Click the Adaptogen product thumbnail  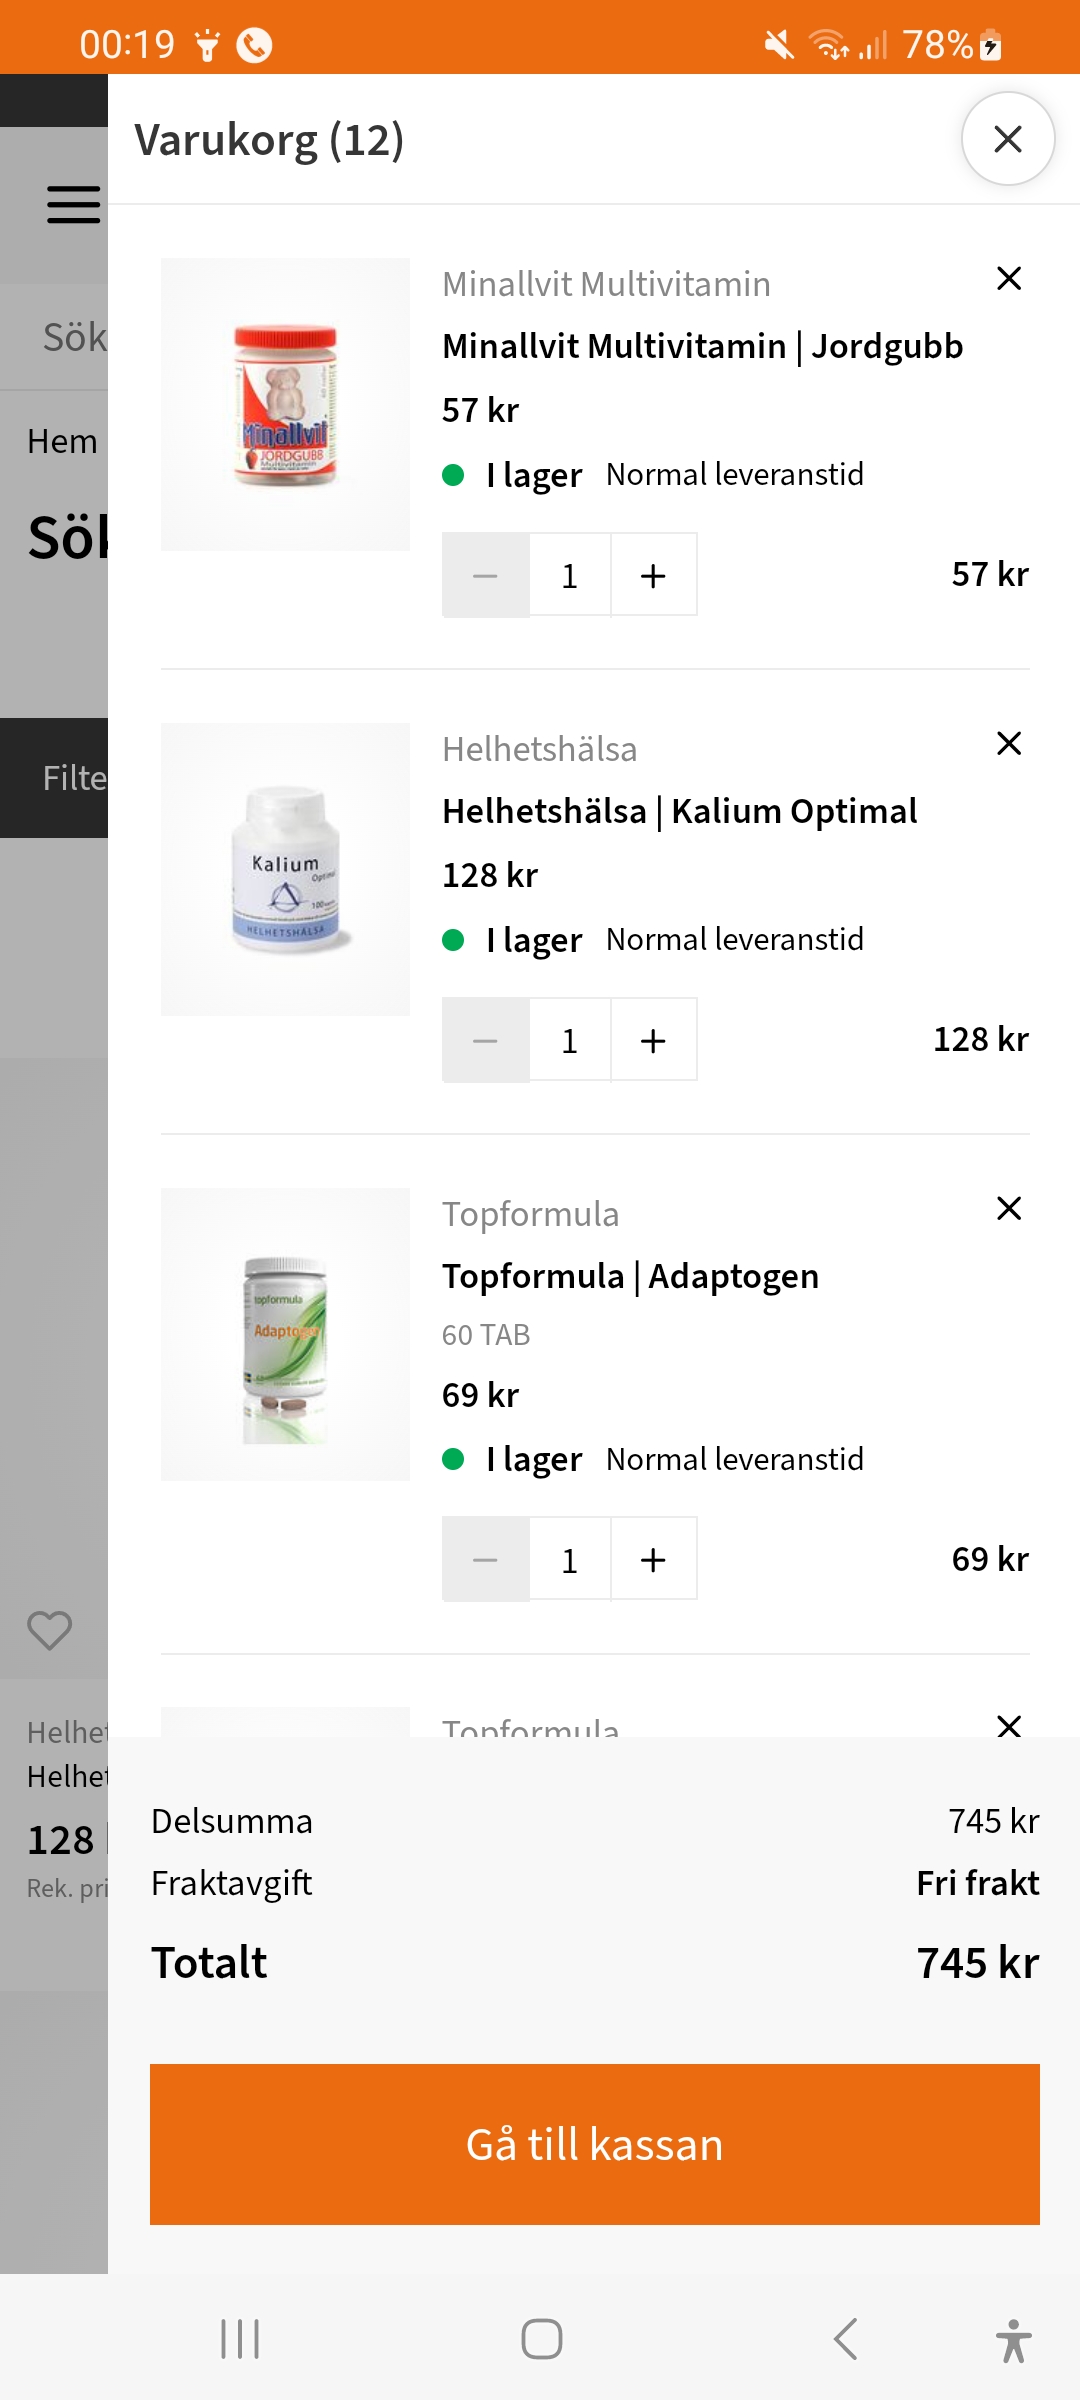pyautogui.click(x=285, y=1334)
